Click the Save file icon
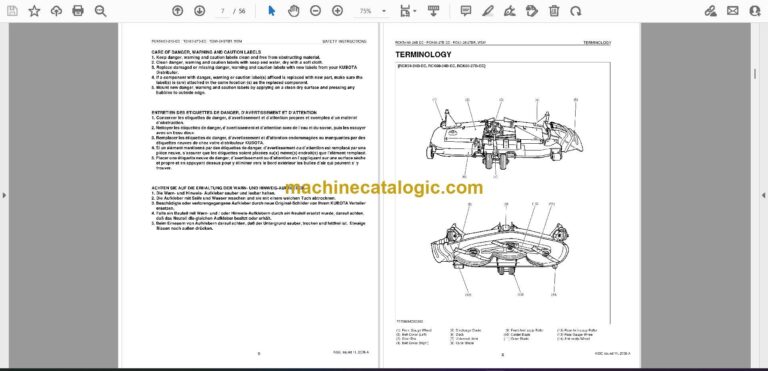The image size is (768, 371). 12,11
